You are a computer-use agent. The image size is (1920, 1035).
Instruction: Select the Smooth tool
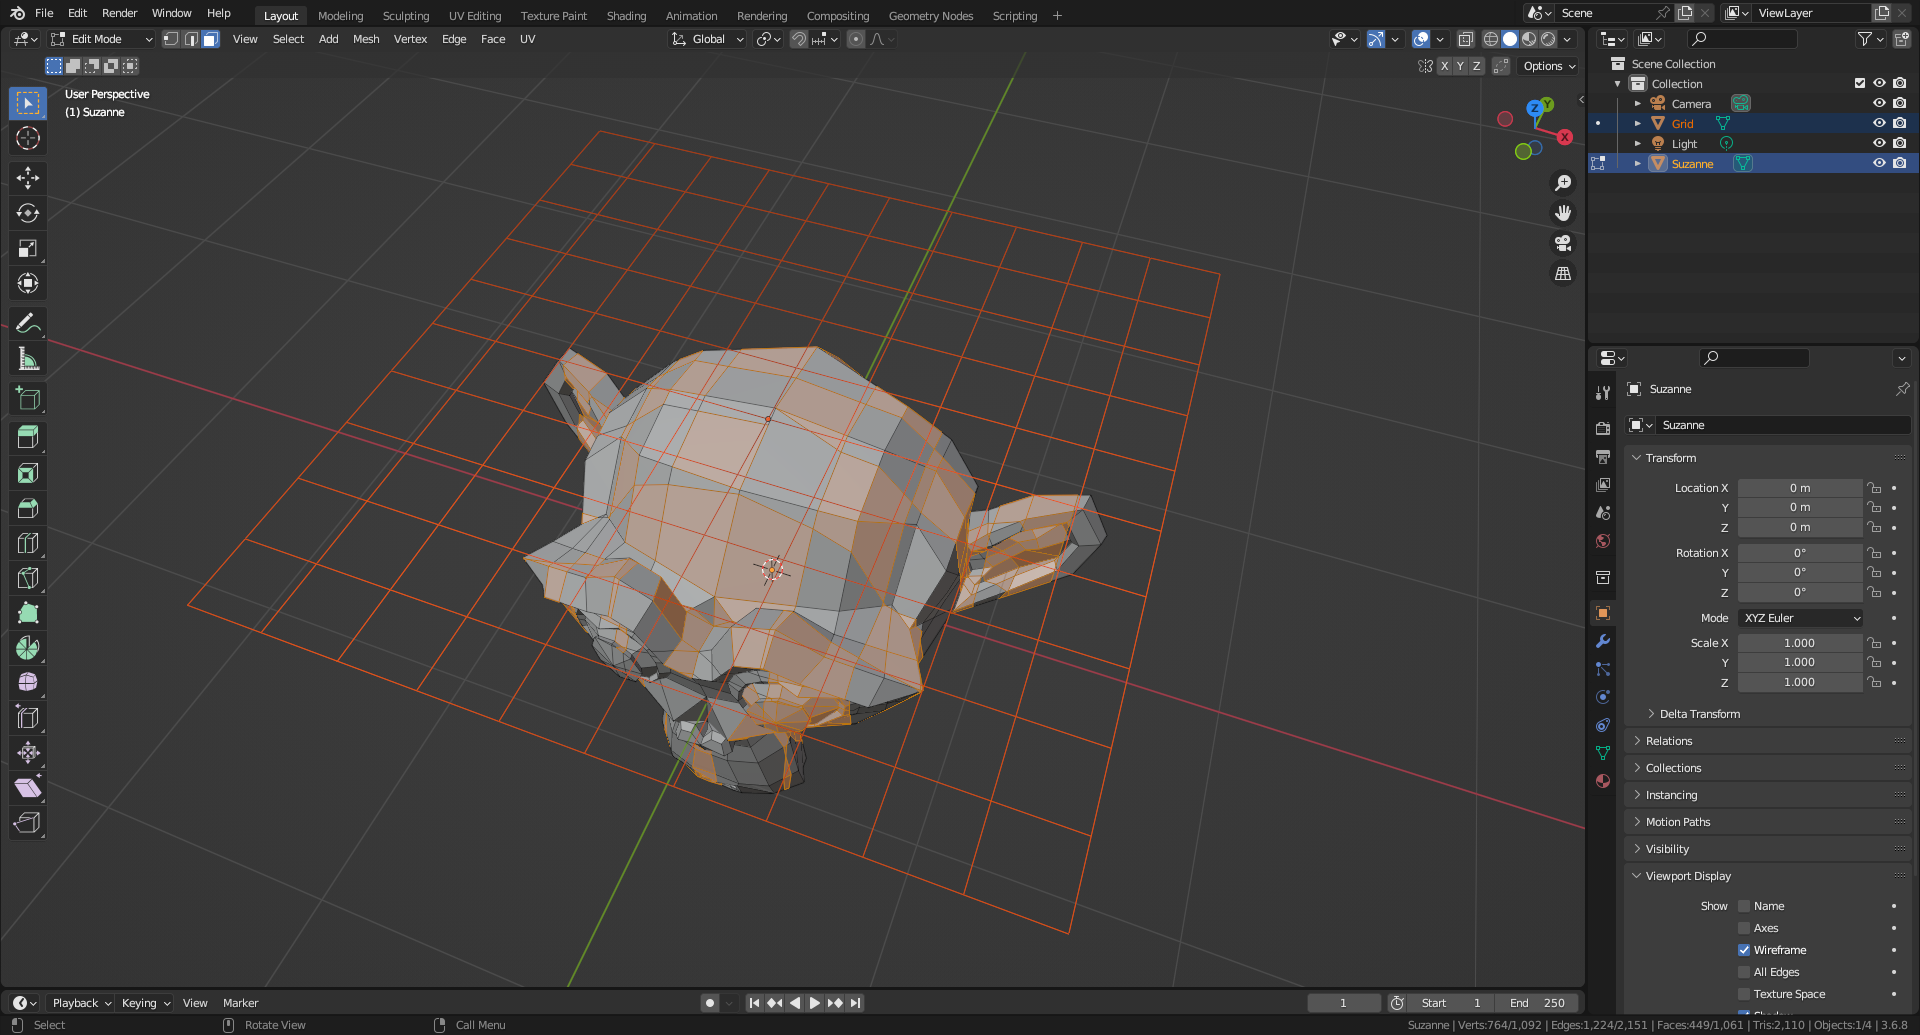28,683
